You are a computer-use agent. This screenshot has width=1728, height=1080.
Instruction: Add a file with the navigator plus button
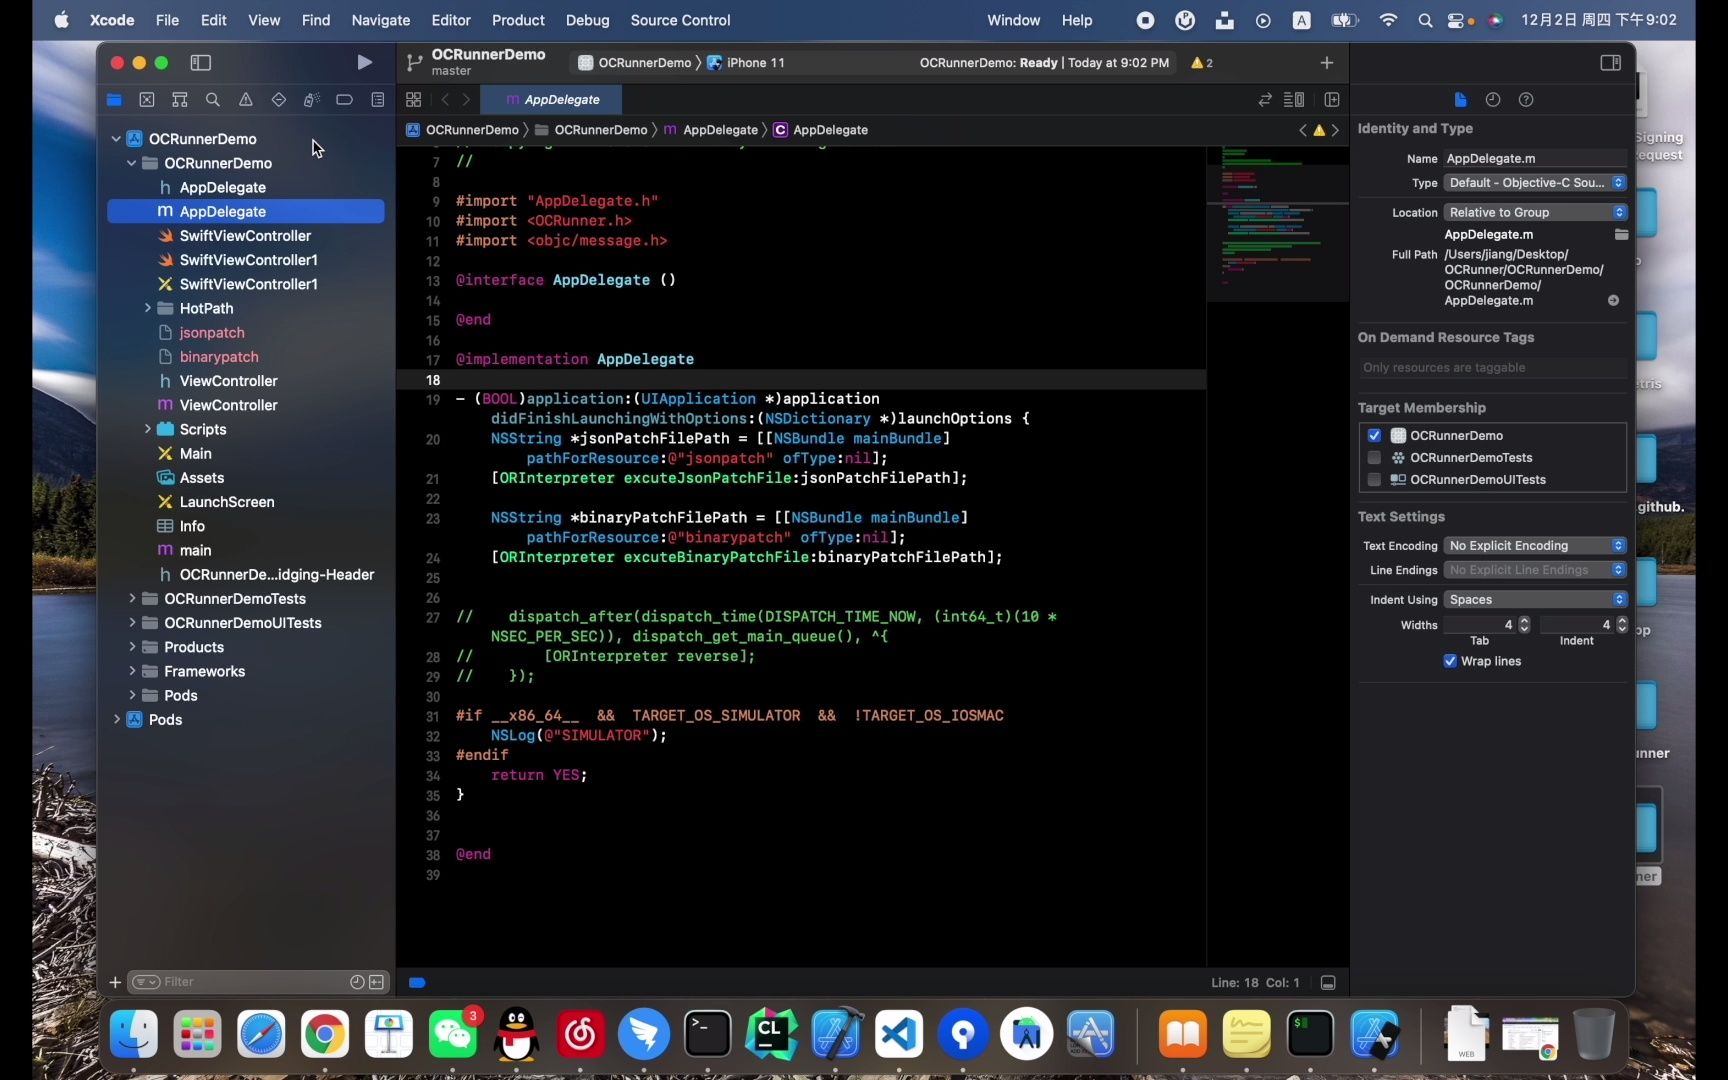tap(115, 982)
